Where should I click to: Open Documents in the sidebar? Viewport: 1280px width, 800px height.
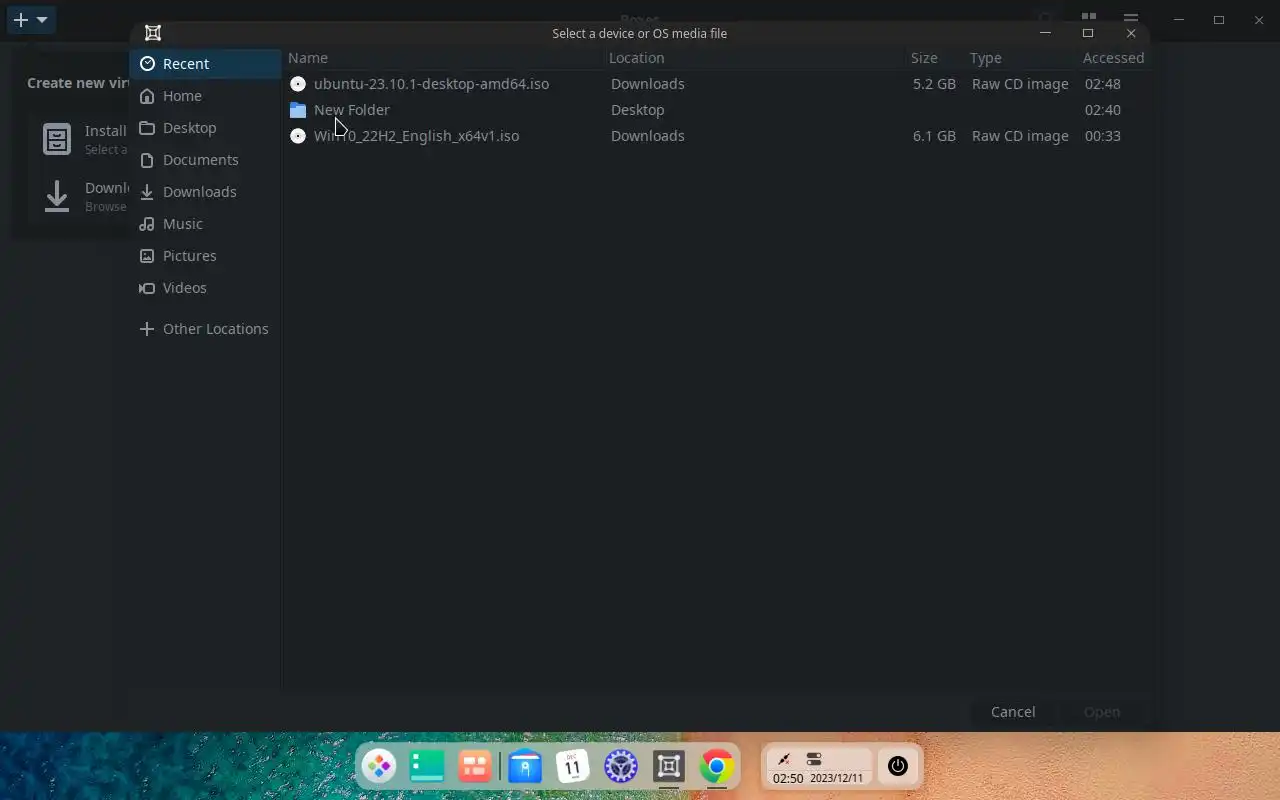coord(205,160)
